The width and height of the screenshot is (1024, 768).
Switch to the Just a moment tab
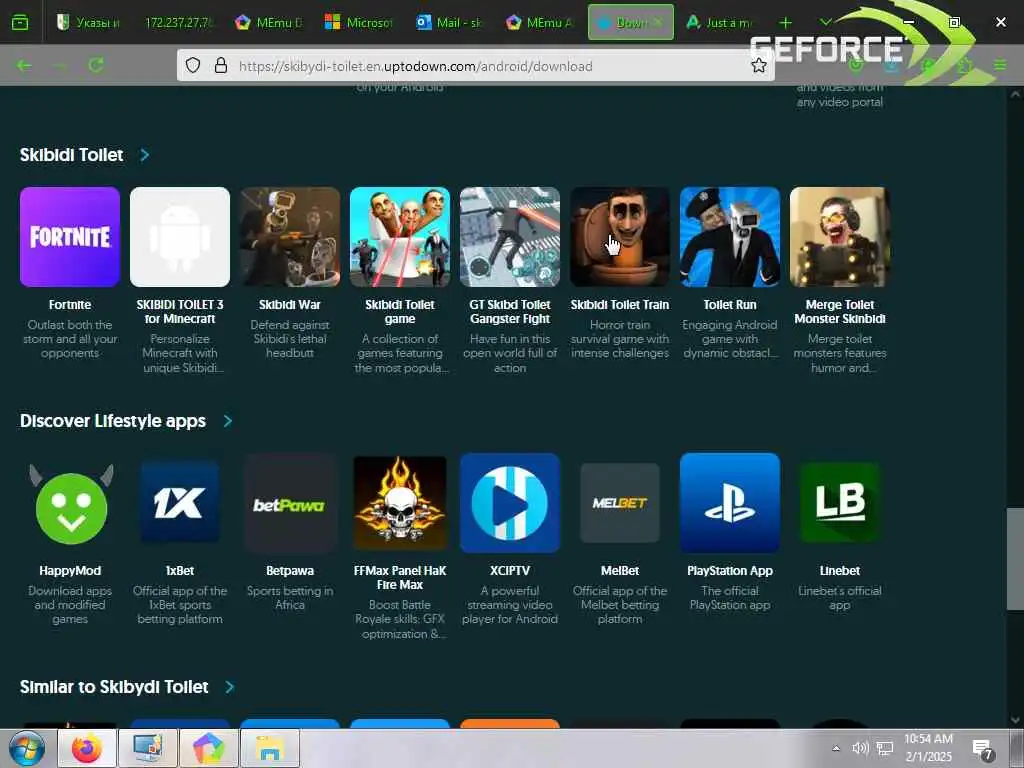click(718, 22)
